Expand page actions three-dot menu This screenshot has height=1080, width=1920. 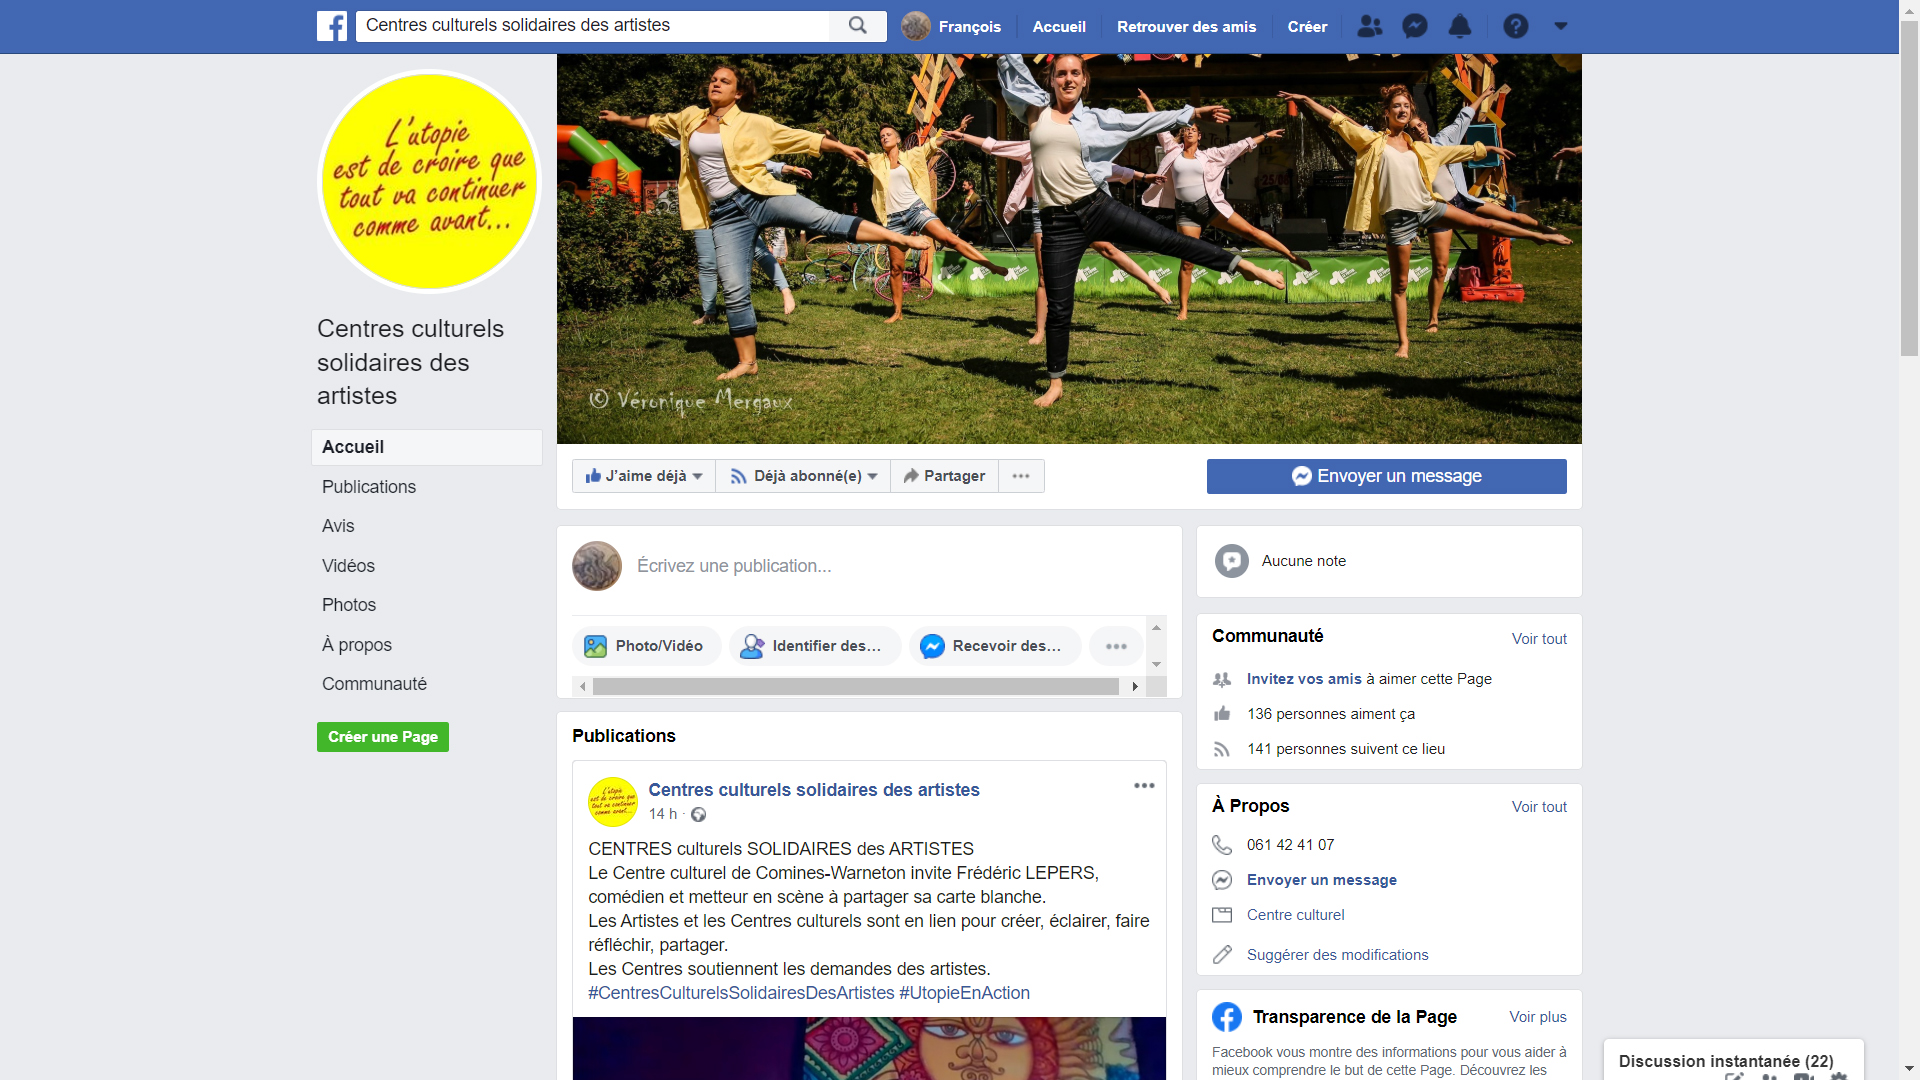point(1020,476)
